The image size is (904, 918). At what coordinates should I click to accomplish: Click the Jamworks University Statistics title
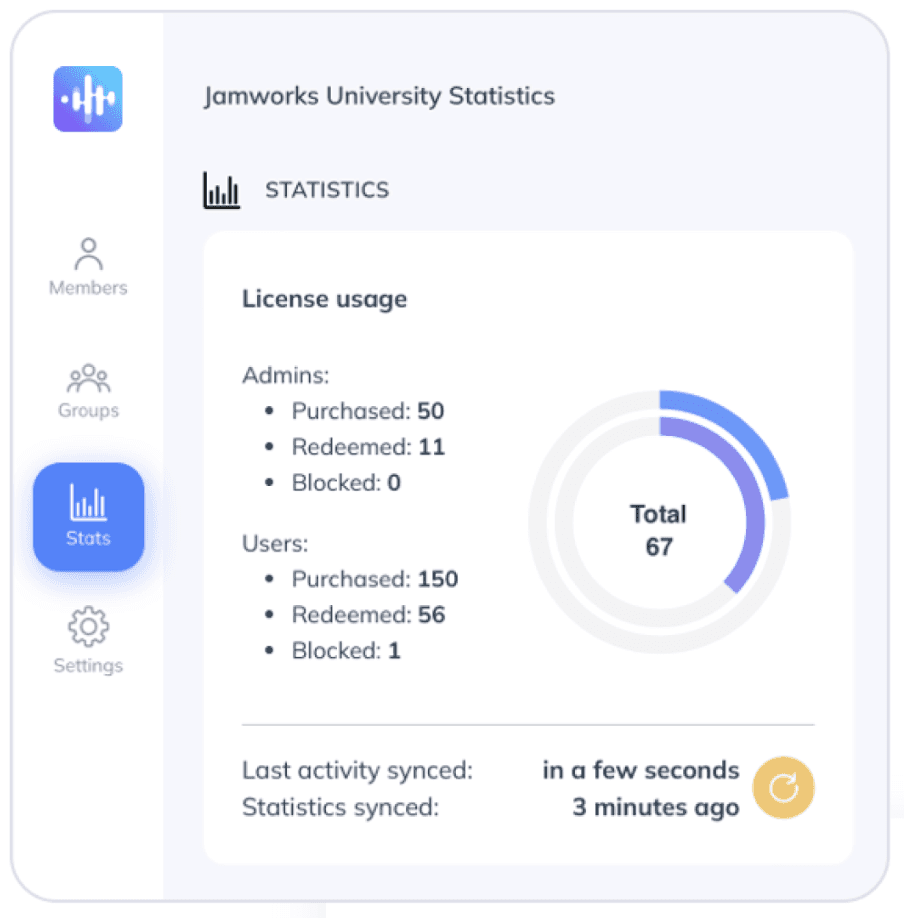click(379, 96)
